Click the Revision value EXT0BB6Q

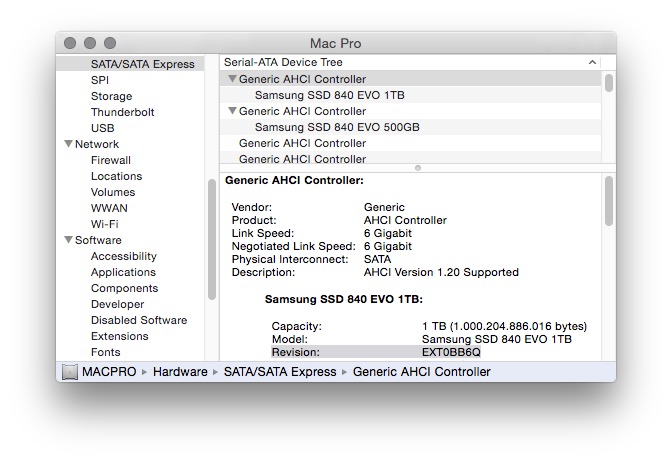click(x=451, y=352)
